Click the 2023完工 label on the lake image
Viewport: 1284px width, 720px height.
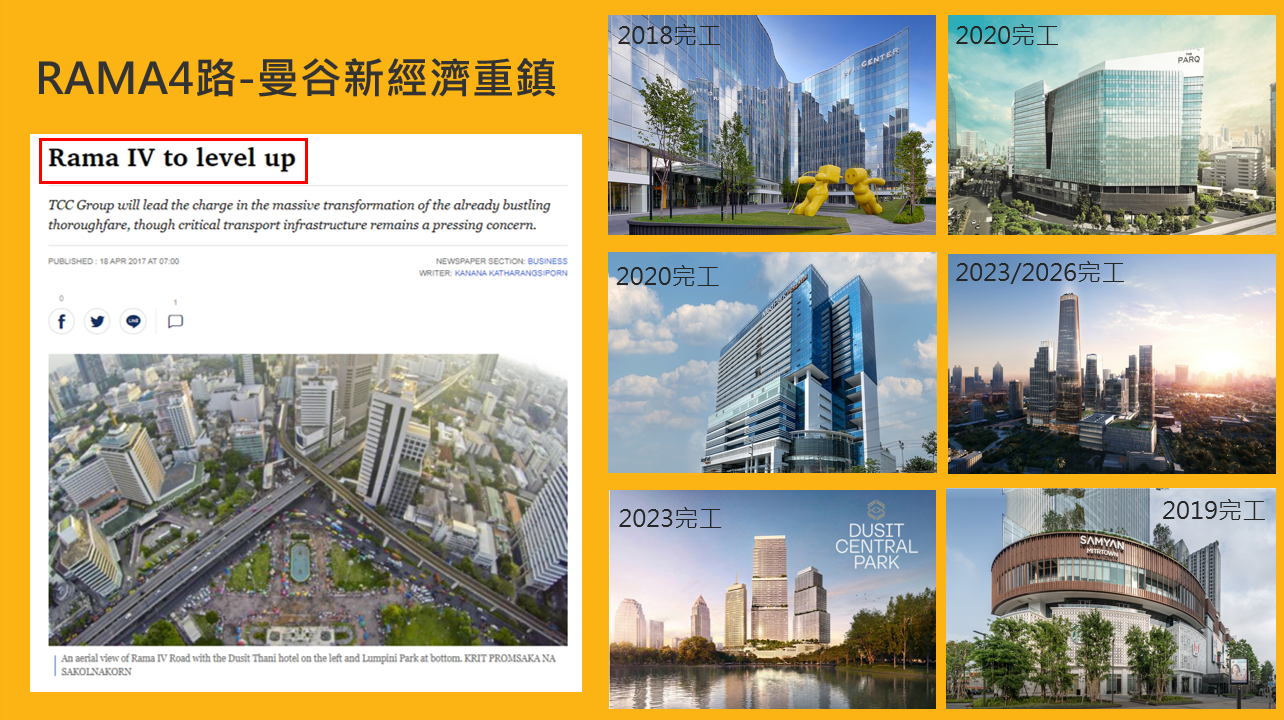click(x=669, y=518)
